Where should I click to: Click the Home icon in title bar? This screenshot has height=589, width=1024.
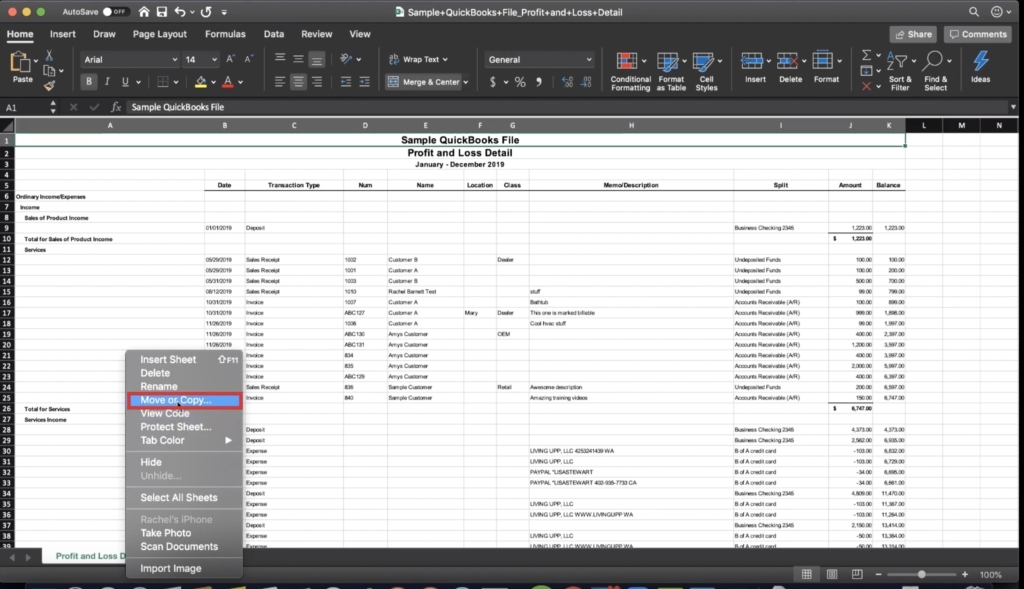click(144, 12)
